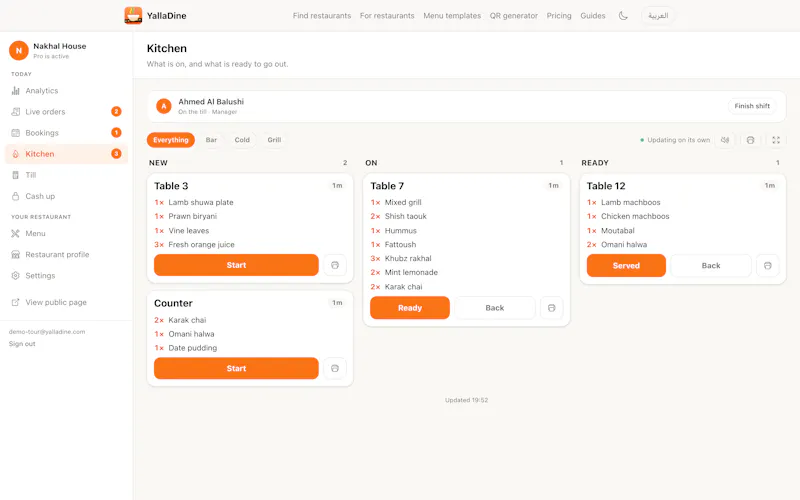The height and width of the screenshot is (500, 800).
Task: Open Guides page
Action: pyautogui.click(x=592, y=16)
